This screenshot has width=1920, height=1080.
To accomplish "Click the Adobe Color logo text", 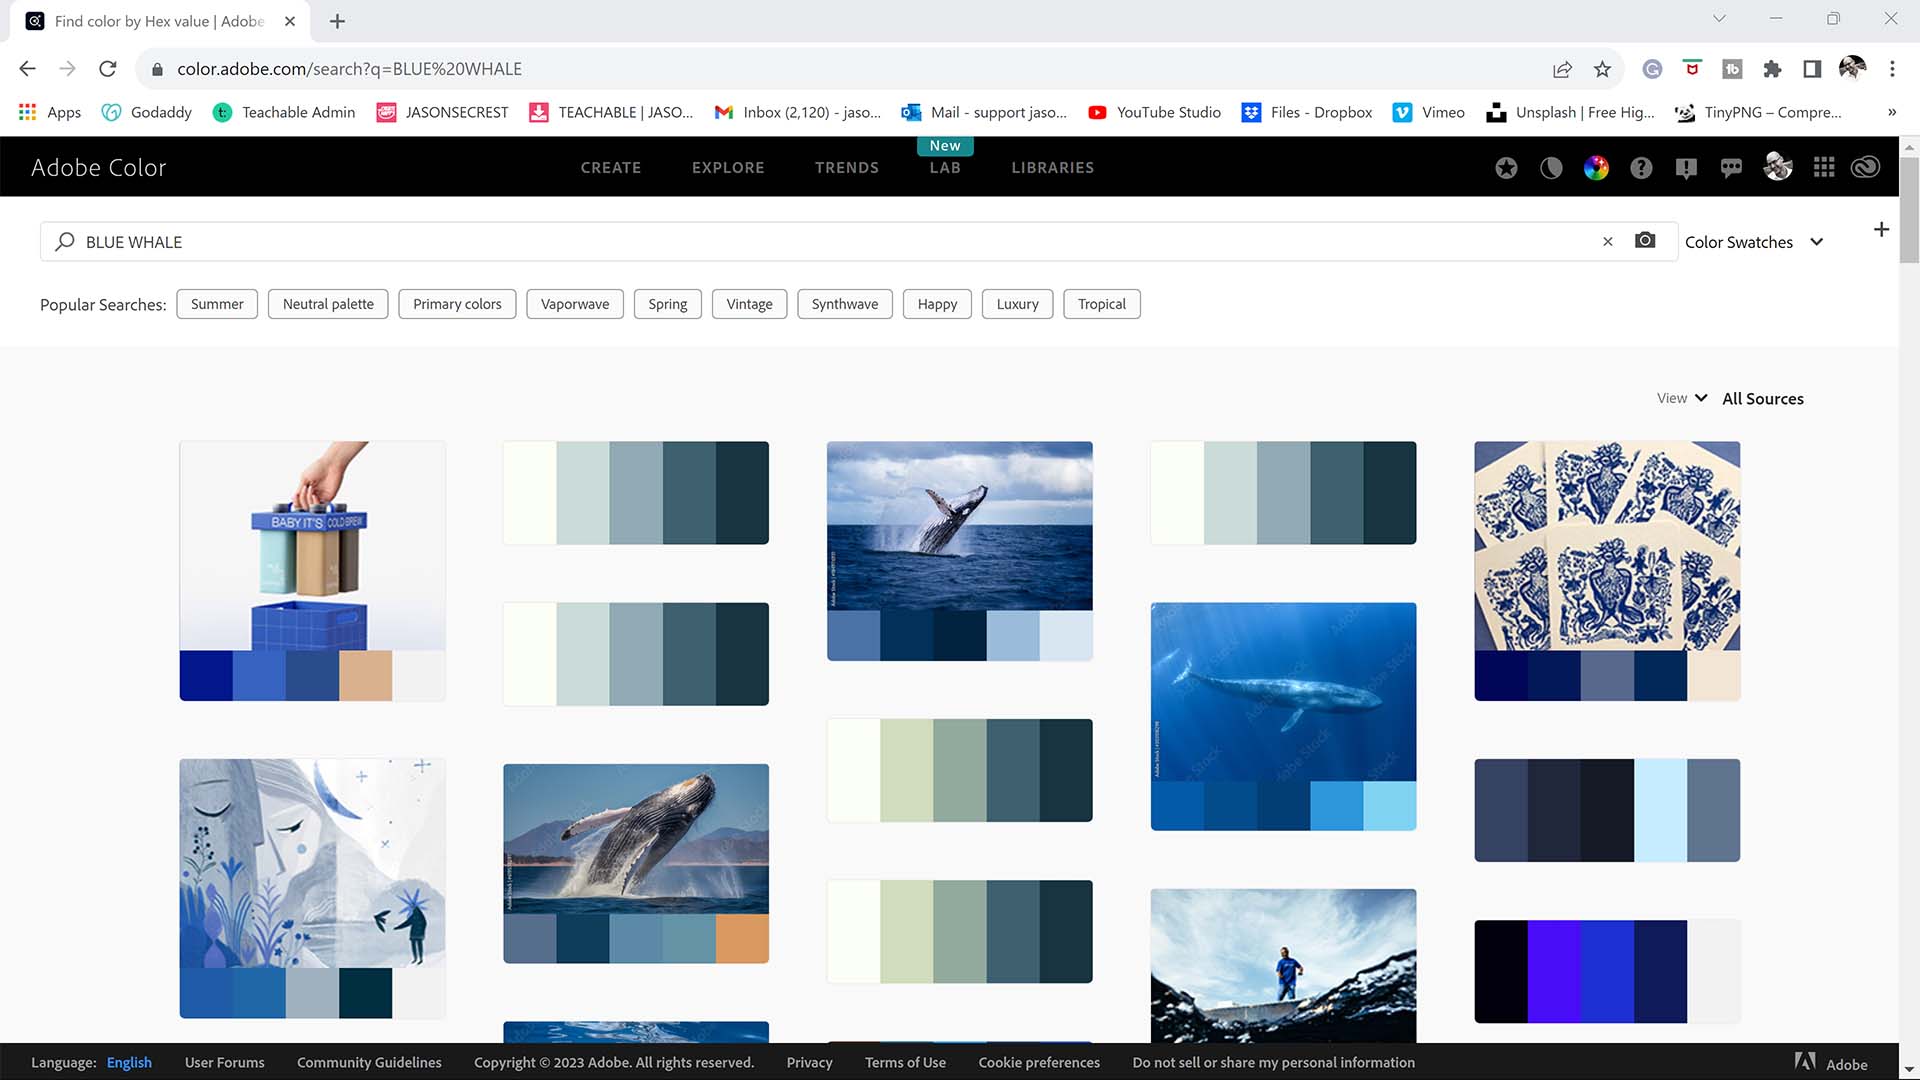I will tap(98, 168).
